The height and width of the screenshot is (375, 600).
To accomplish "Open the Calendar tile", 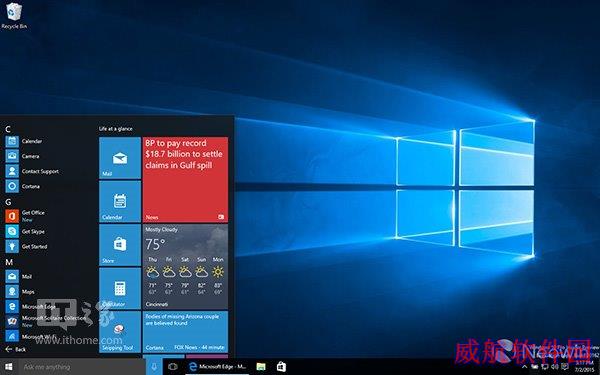I will point(120,201).
